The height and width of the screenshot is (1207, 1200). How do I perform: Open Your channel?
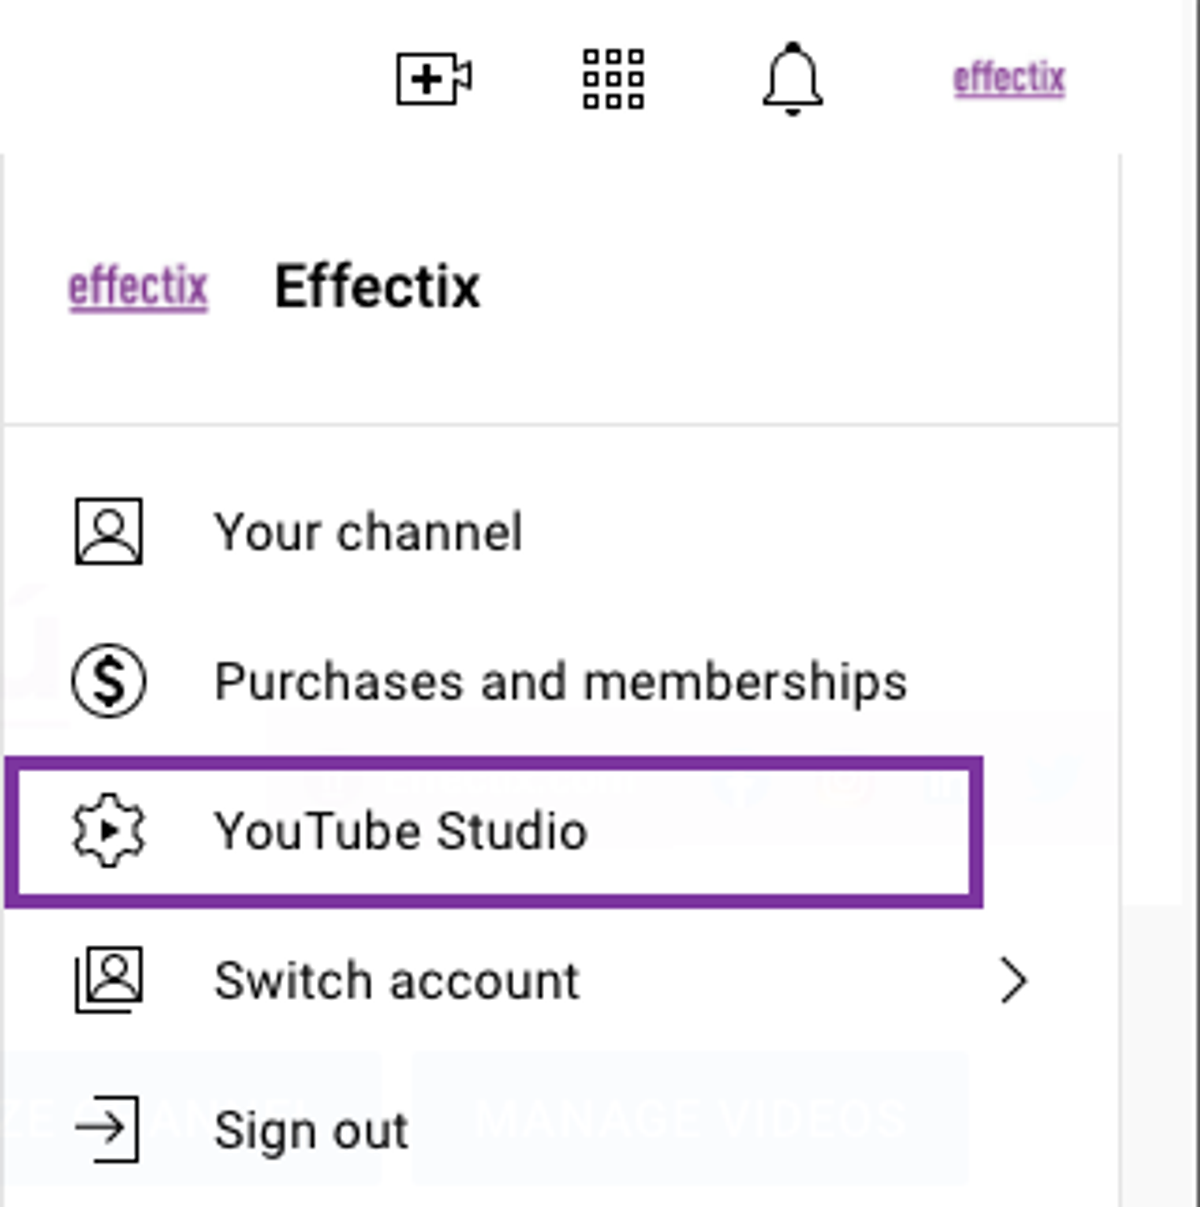pos(560,531)
